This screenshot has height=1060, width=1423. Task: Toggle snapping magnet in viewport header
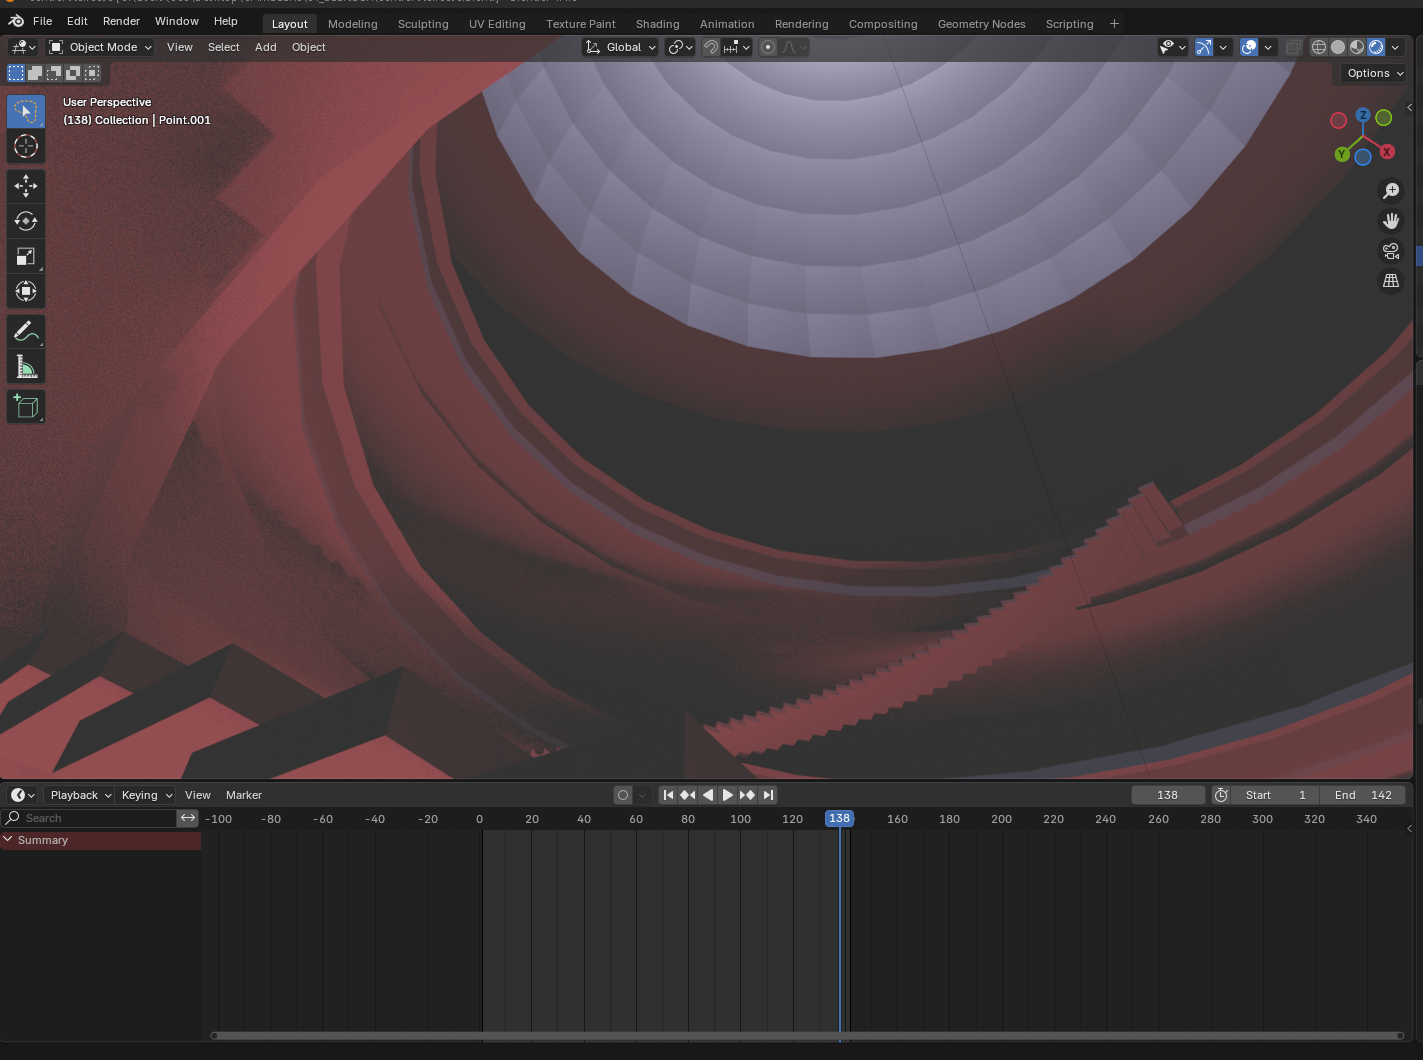[711, 47]
